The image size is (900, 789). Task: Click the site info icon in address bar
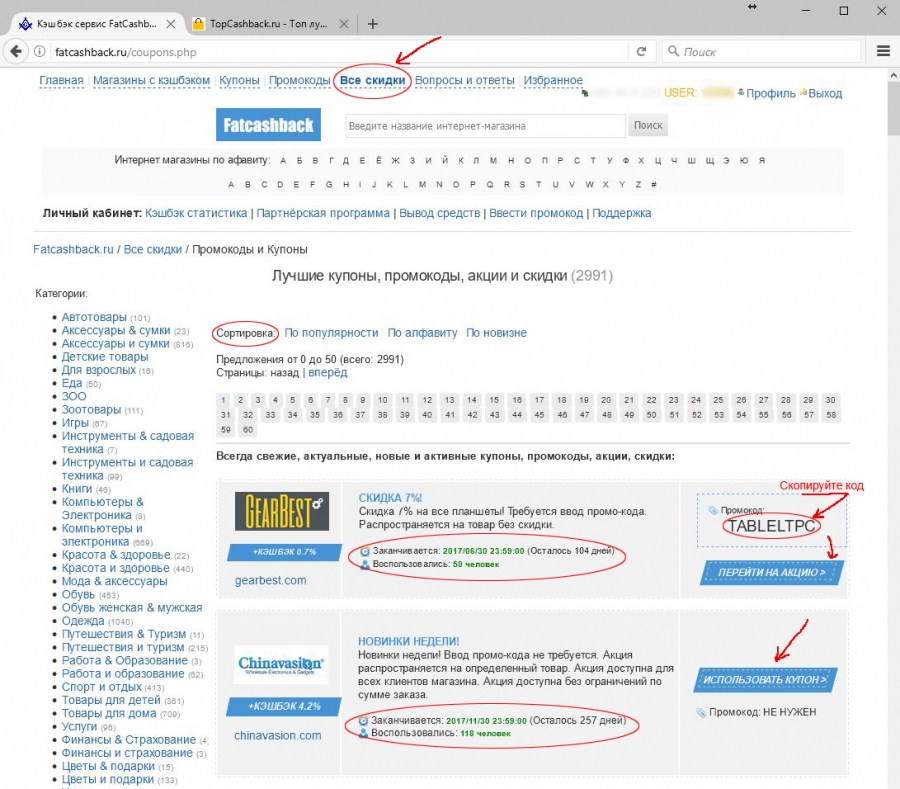(x=40, y=52)
